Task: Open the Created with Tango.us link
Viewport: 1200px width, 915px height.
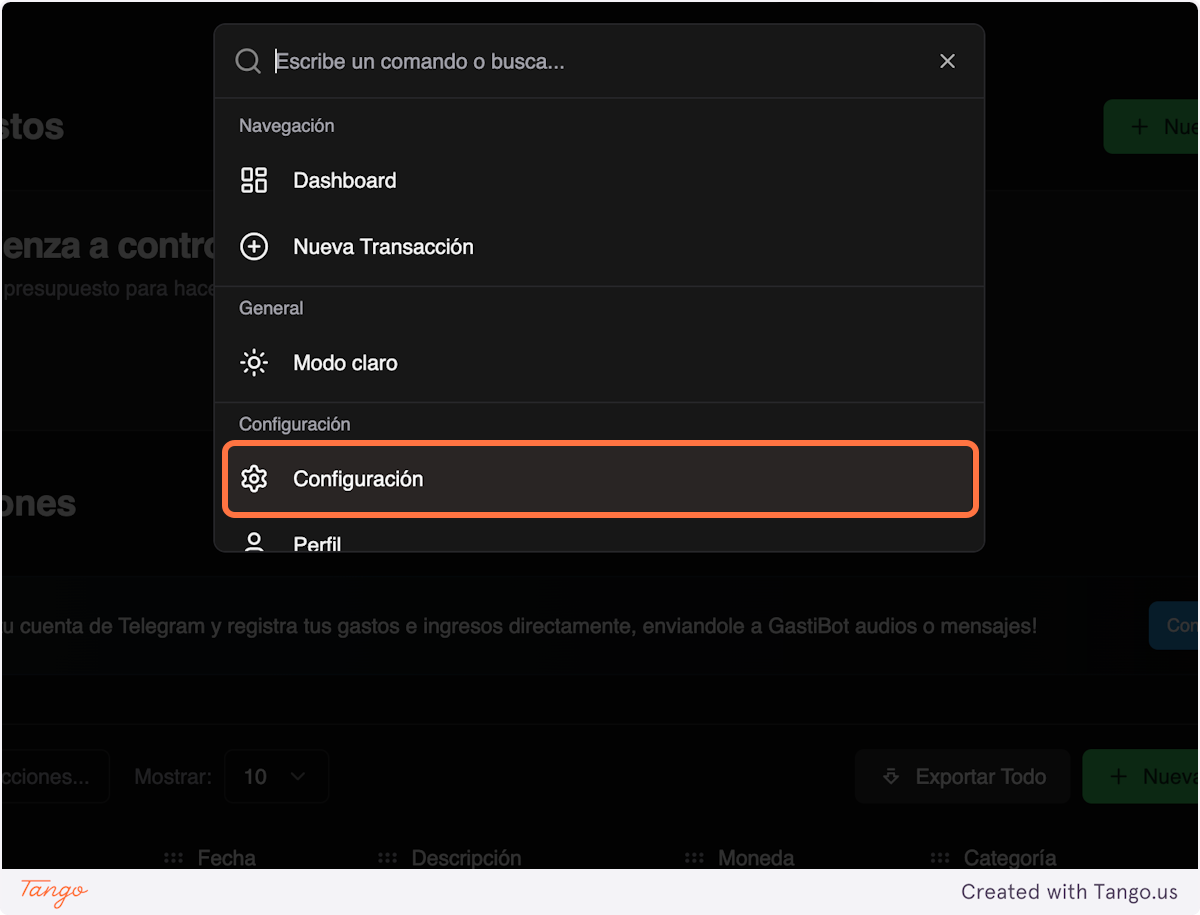Action: (x=1069, y=892)
